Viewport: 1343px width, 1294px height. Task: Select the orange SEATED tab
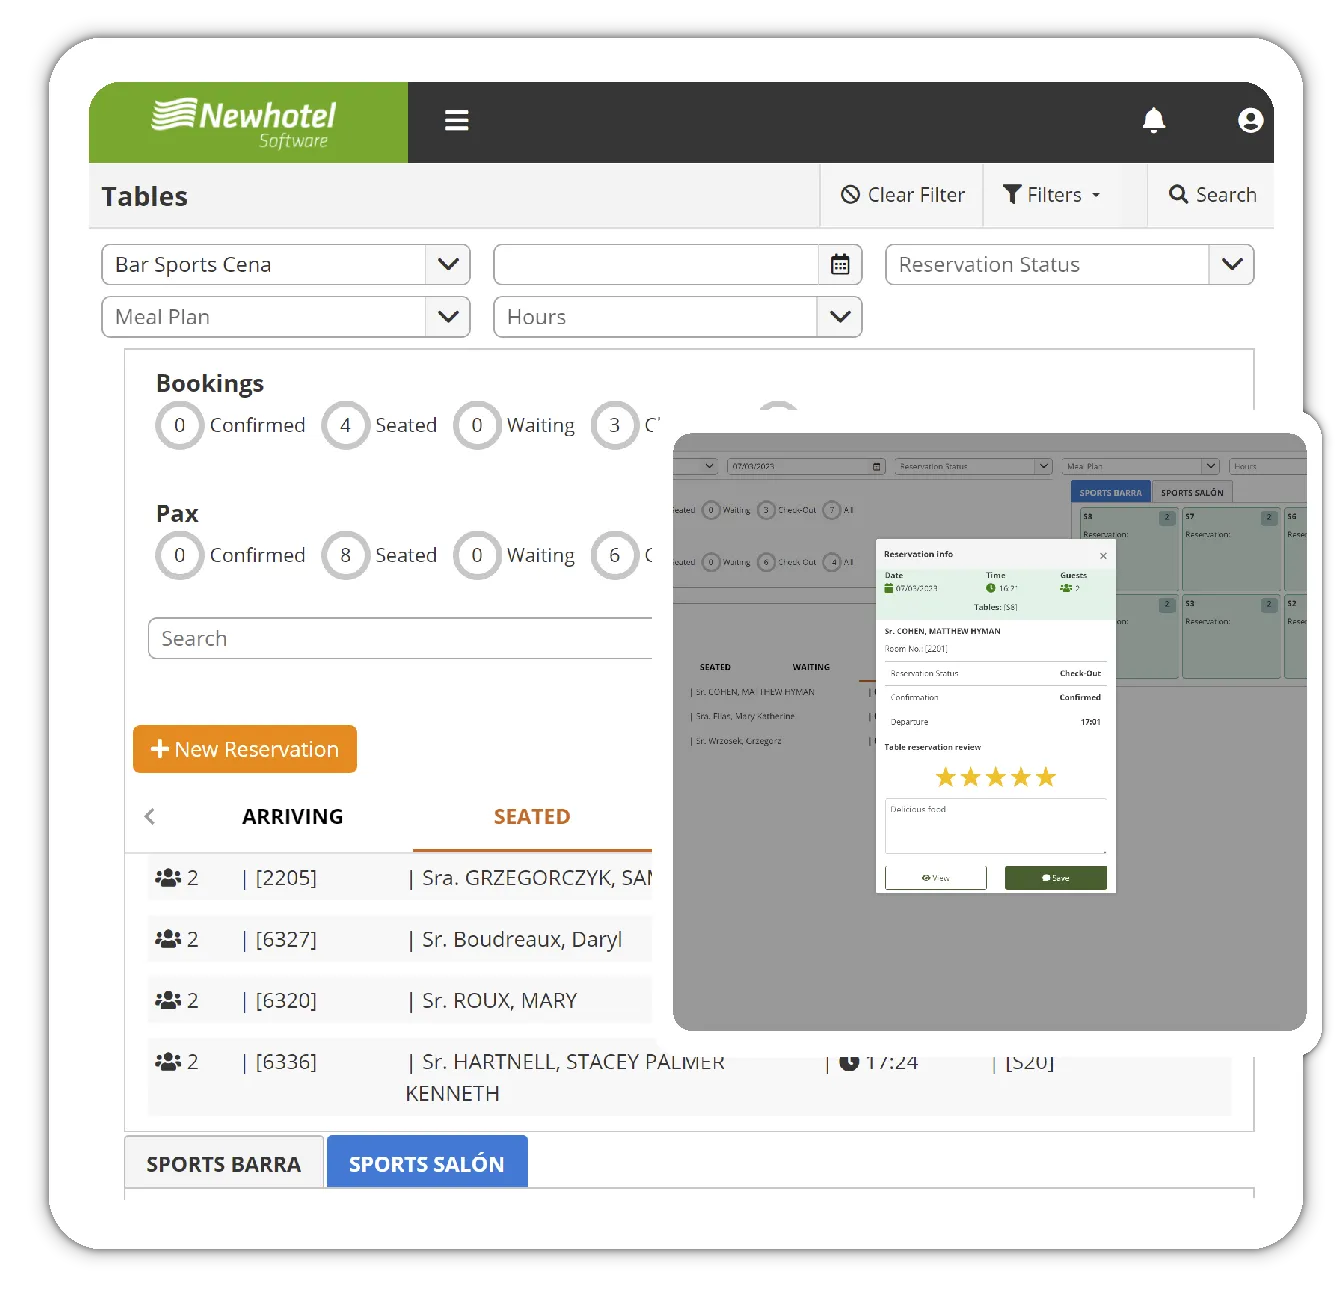coord(532,817)
